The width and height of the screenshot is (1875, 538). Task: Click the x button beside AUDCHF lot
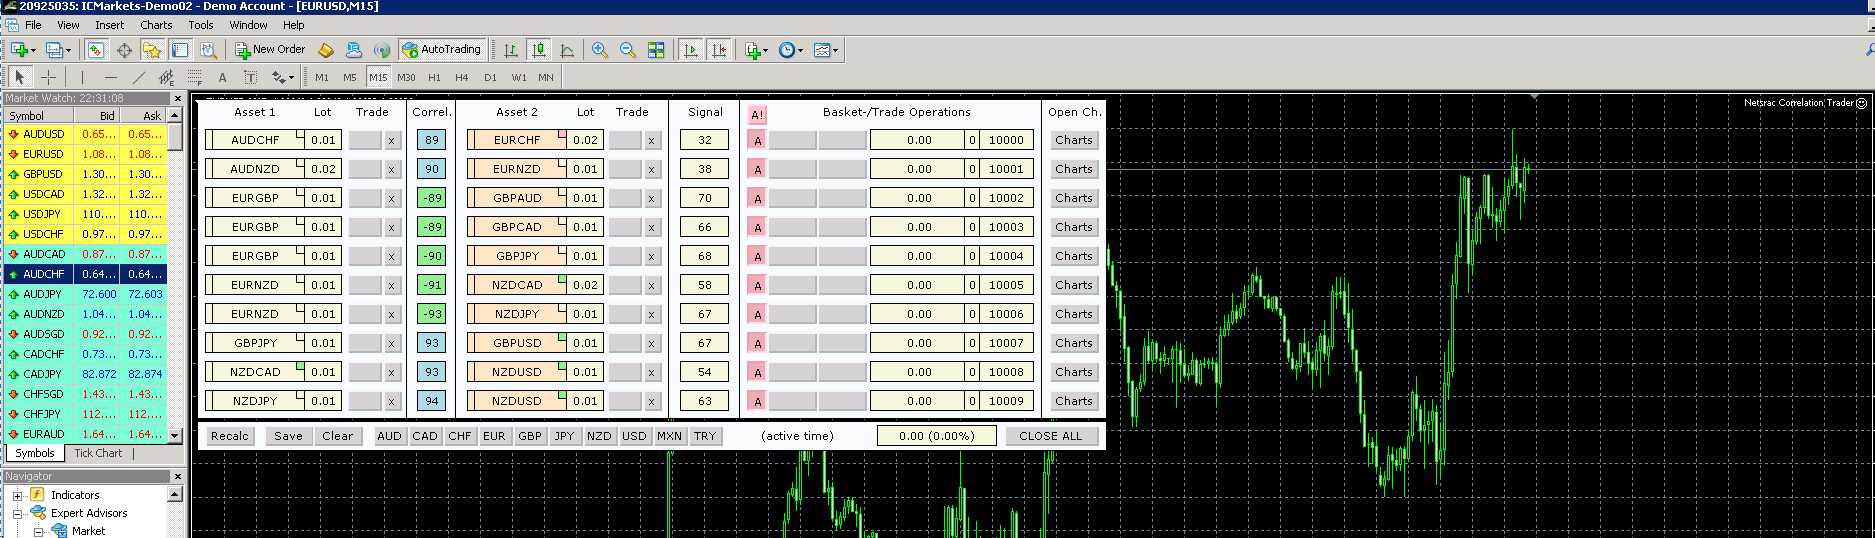pyautogui.click(x=392, y=141)
